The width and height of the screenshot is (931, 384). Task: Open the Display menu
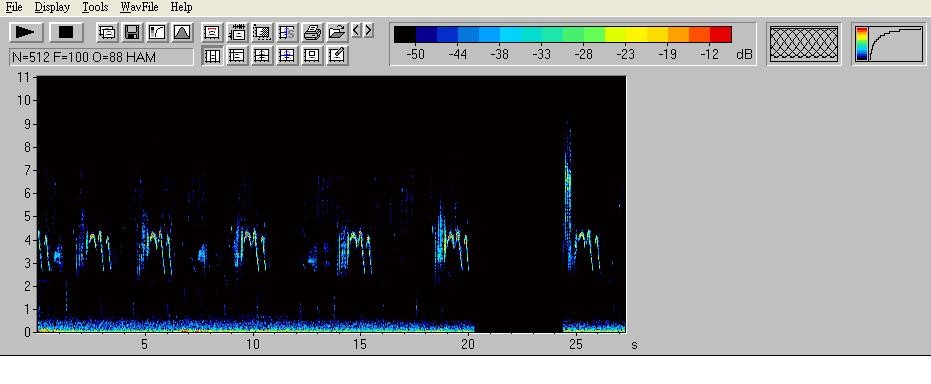click(52, 7)
